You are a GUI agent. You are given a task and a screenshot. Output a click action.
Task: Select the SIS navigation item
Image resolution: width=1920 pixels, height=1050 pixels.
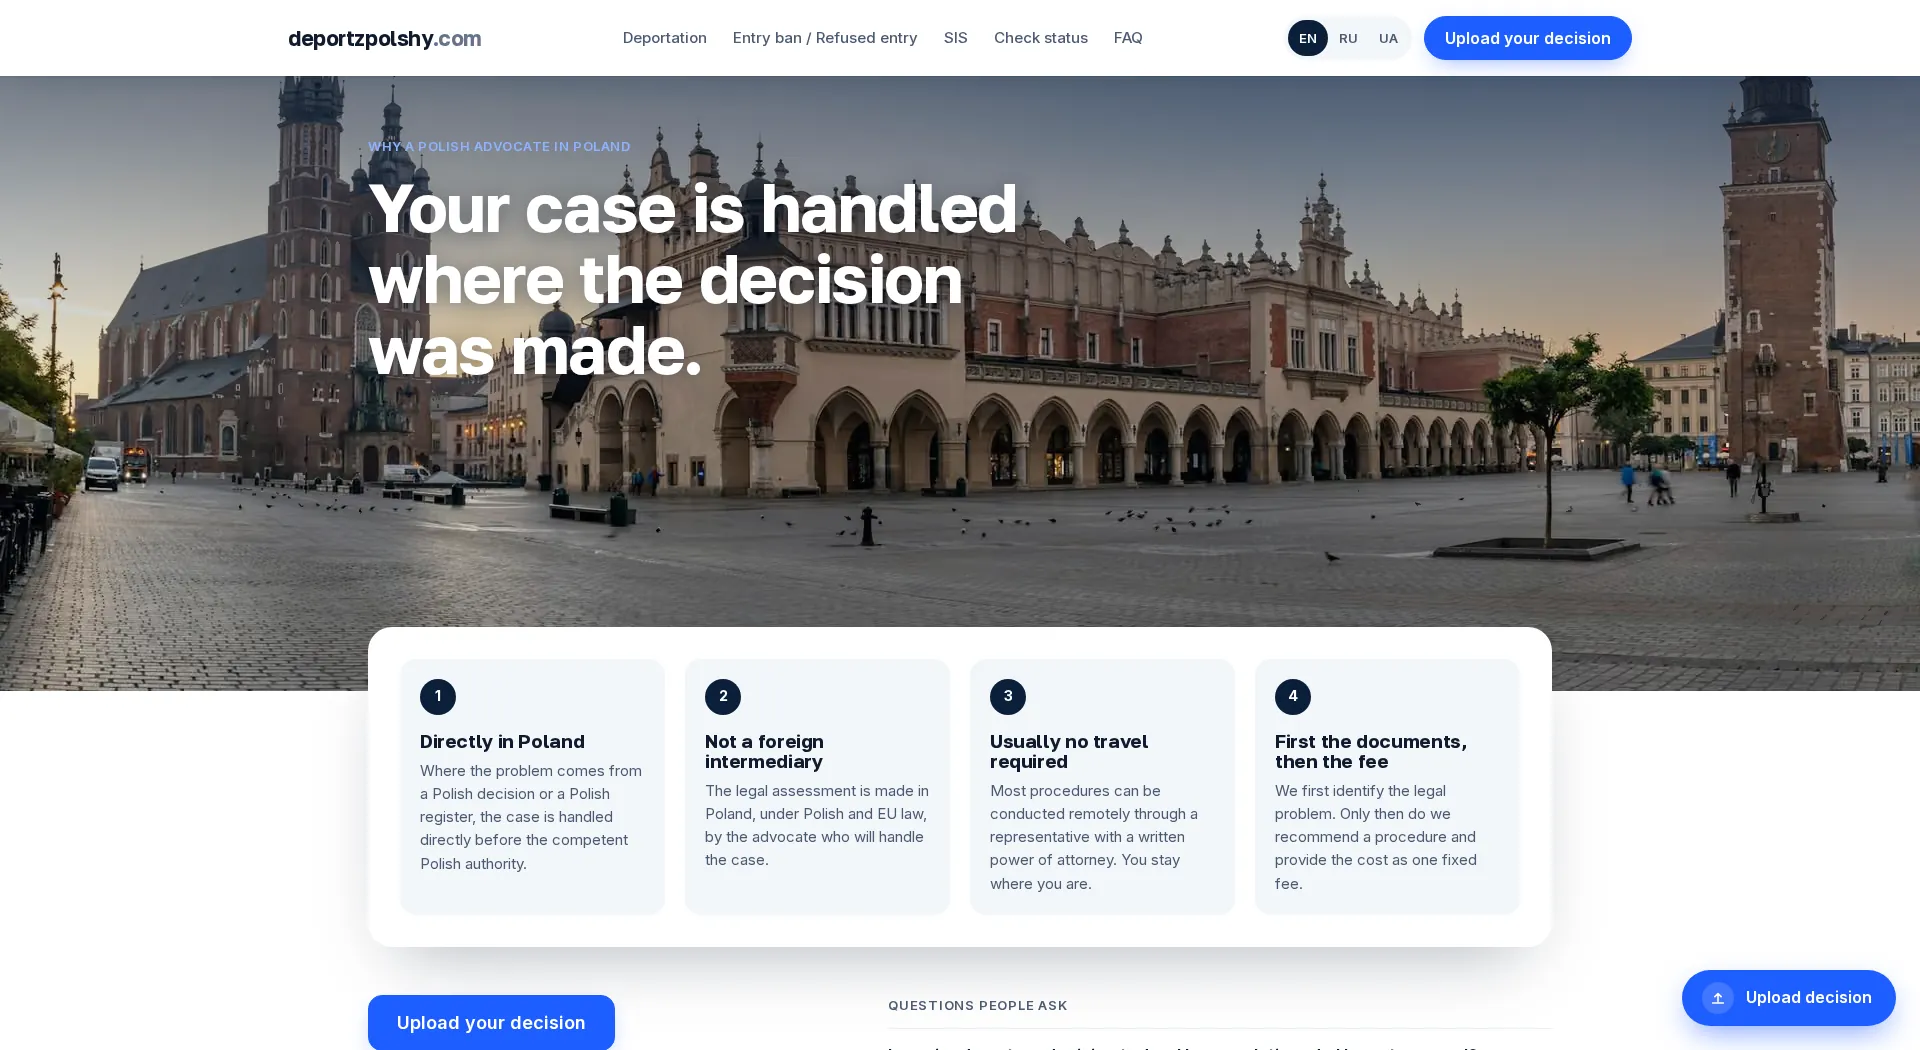point(955,38)
